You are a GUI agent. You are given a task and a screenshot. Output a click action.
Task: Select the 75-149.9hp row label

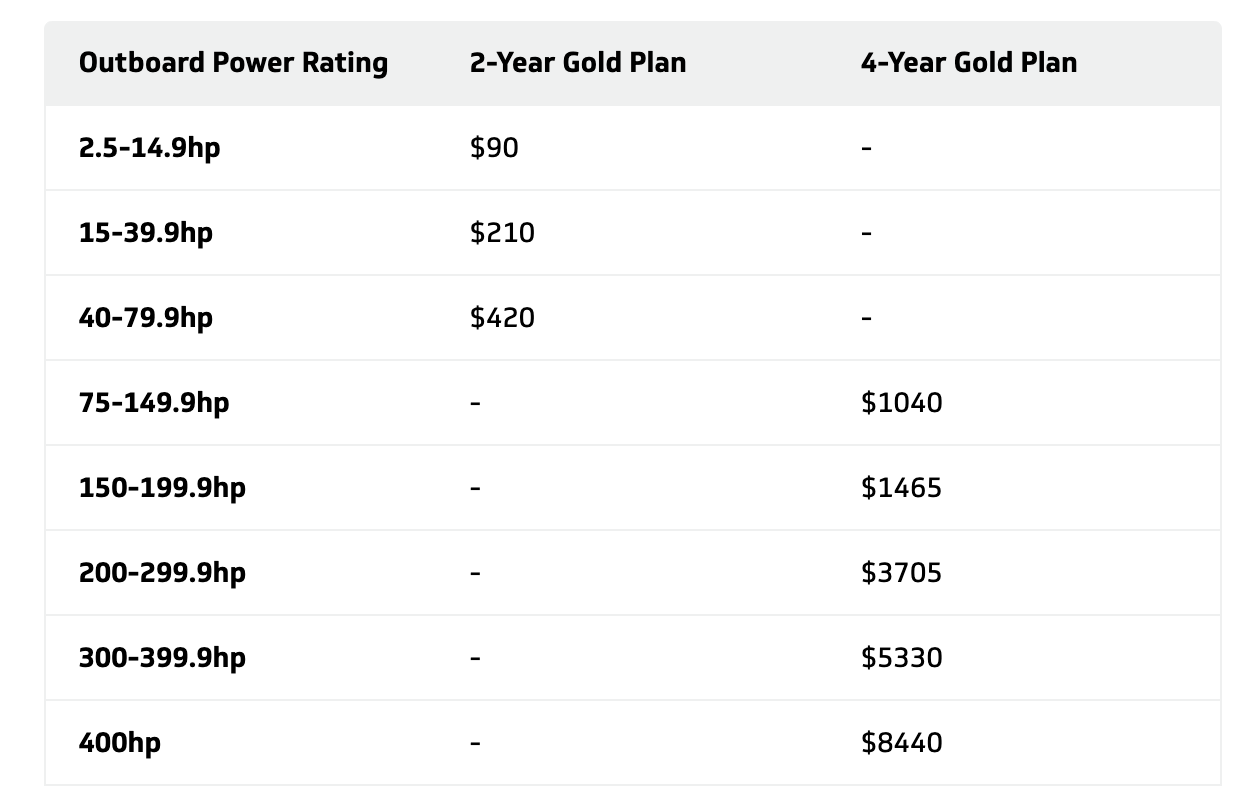pyautogui.click(x=154, y=403)
